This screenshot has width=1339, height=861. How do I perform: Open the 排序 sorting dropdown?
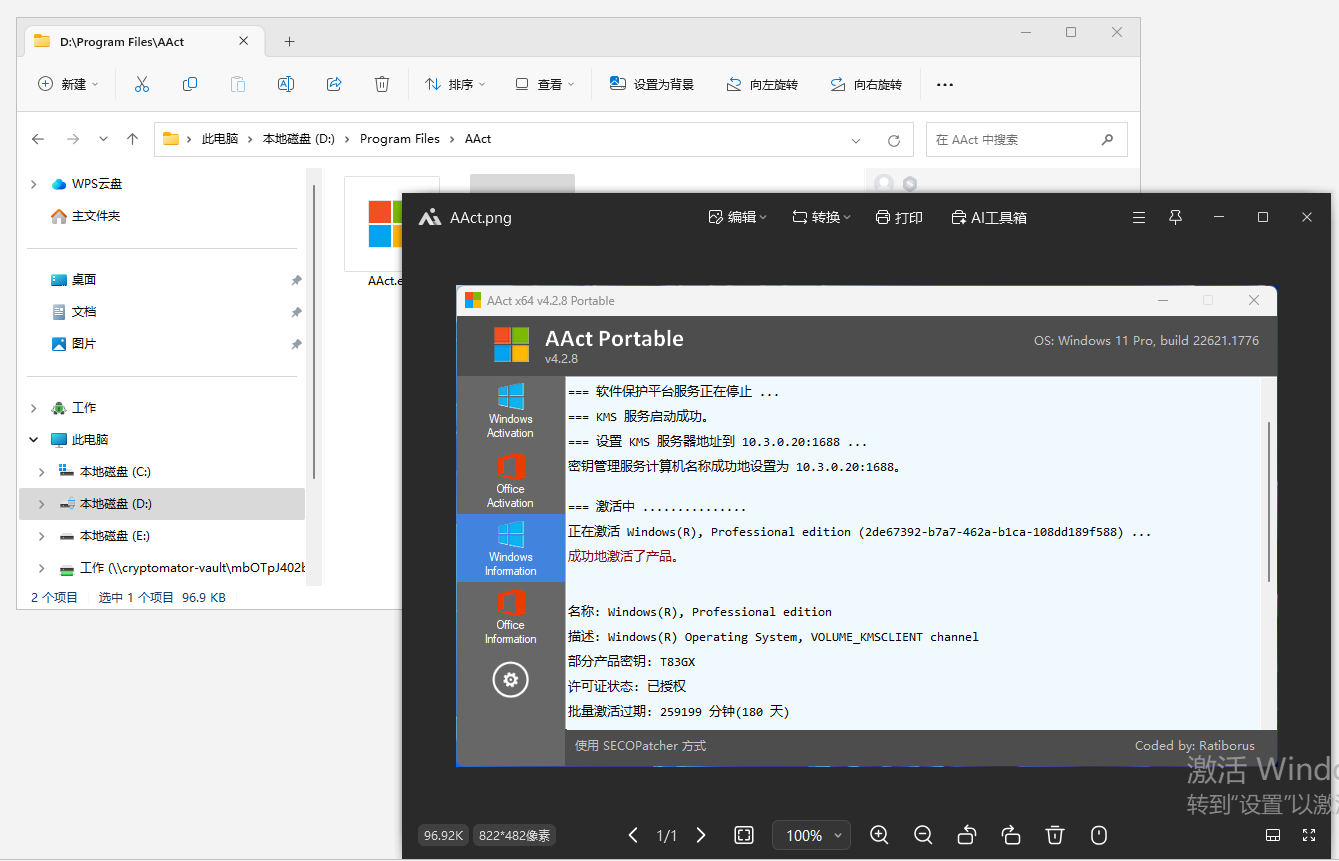click(x=455, y=84)
